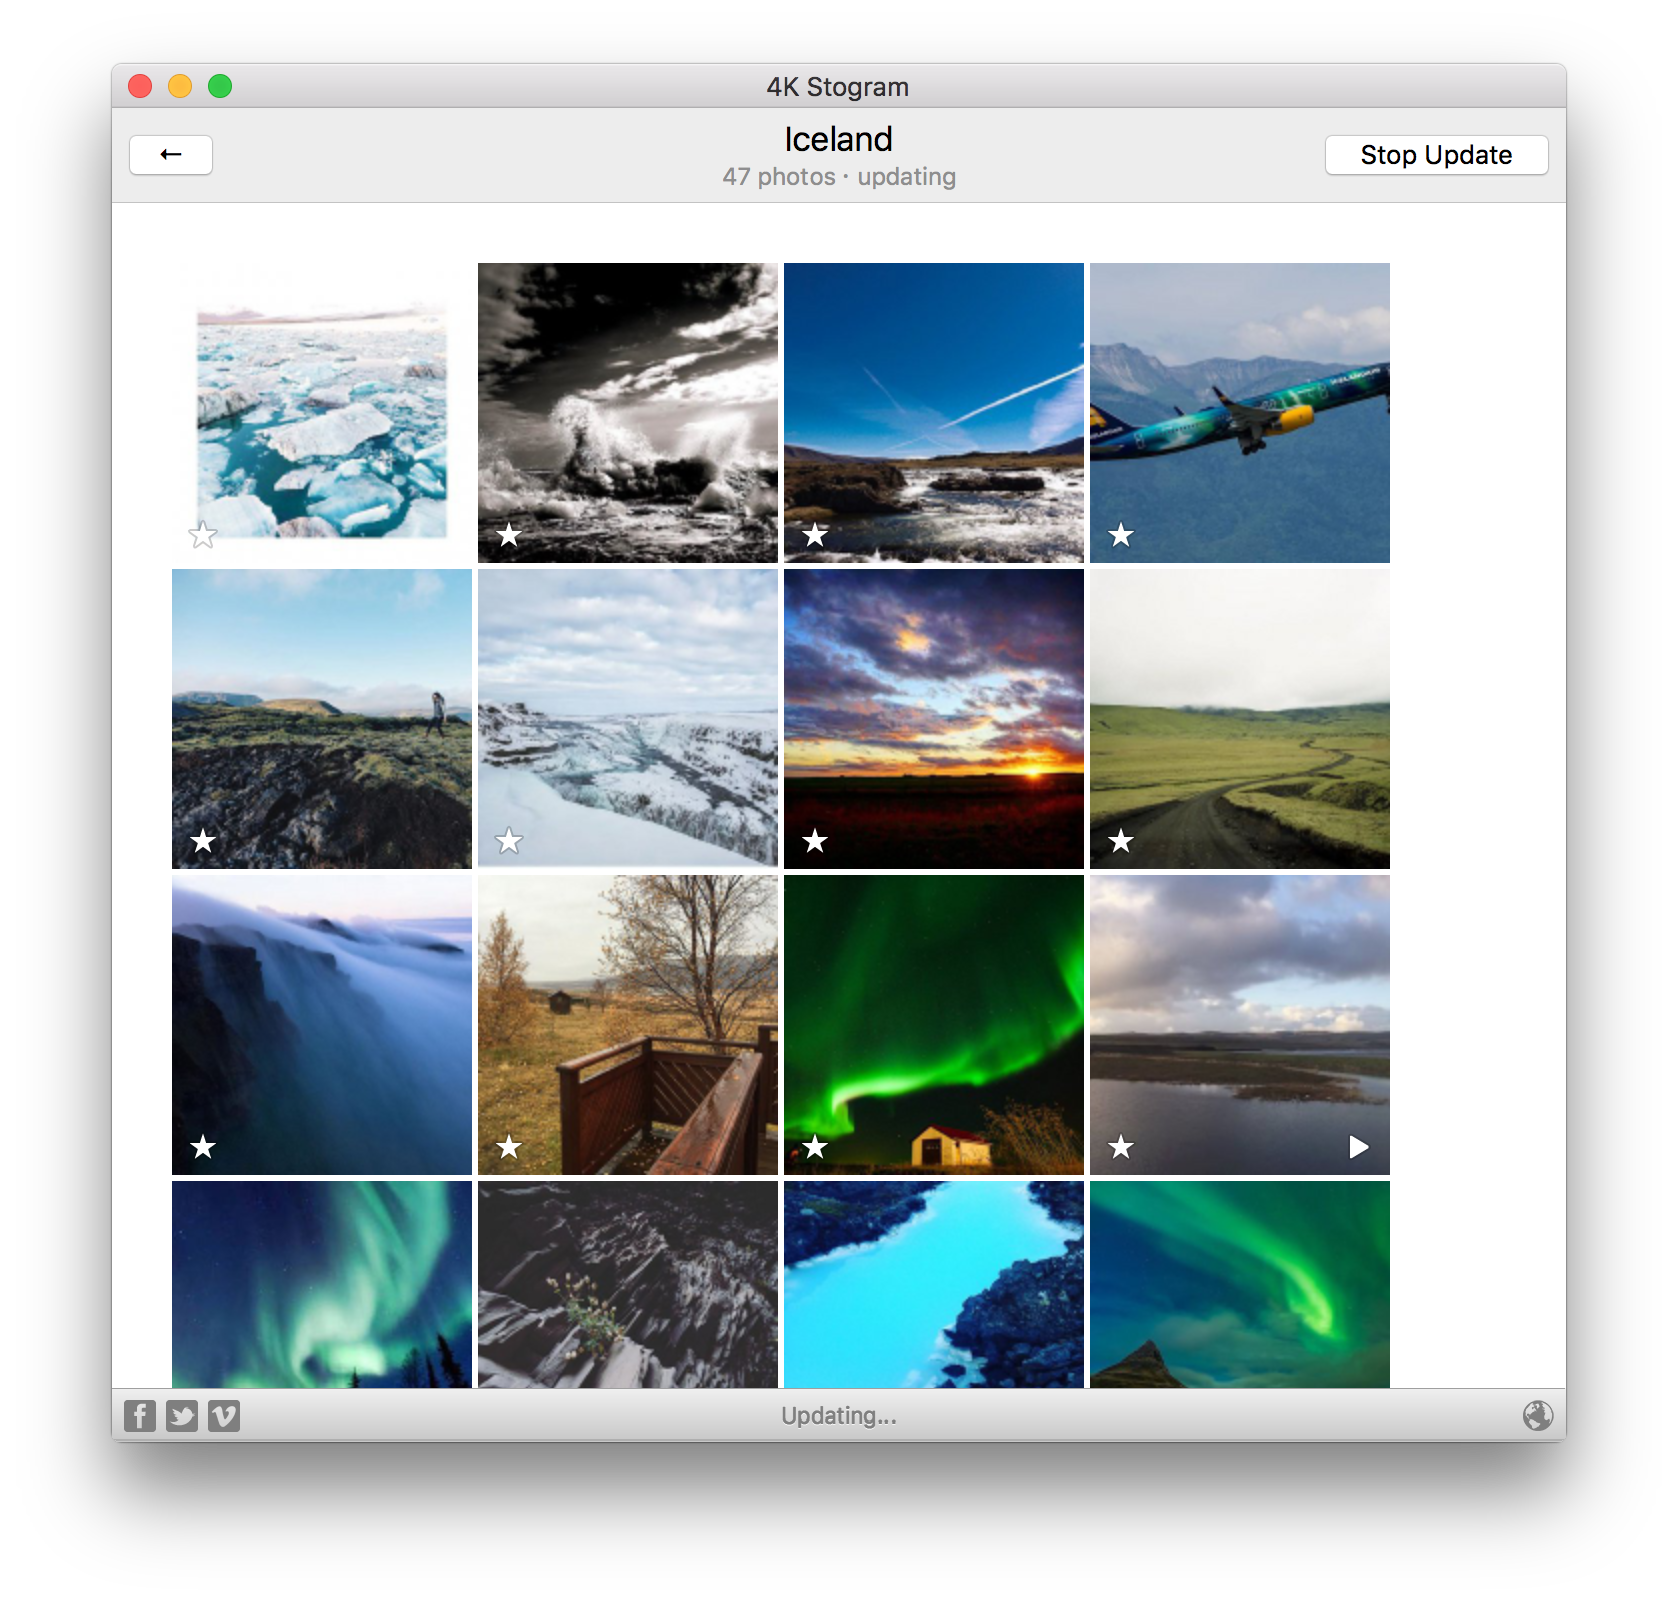
Task: Click the Stop Update button
Action: click(1436, 155)
